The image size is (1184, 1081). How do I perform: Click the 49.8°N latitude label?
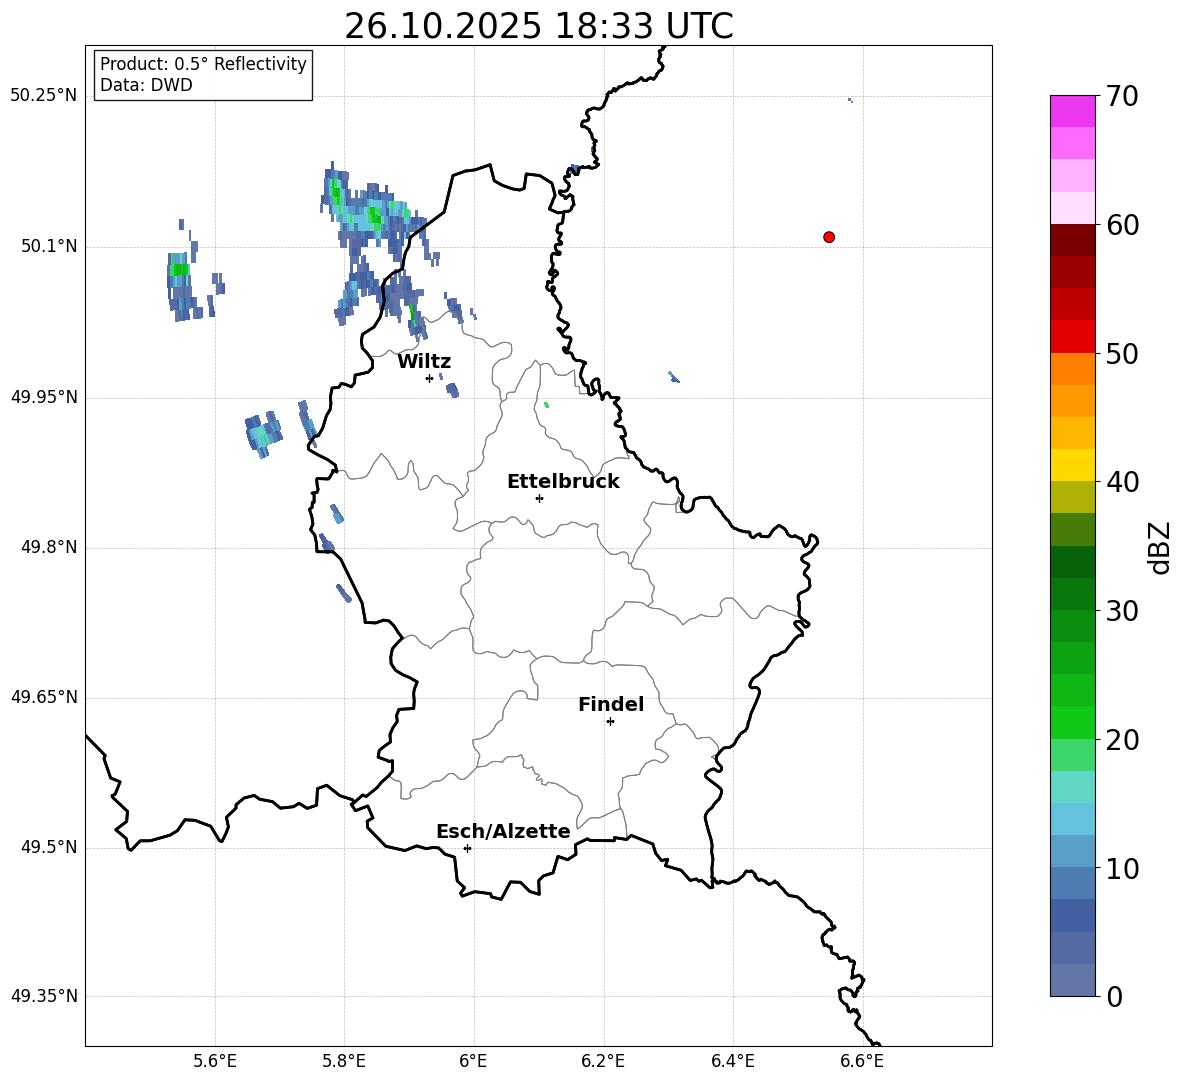49,547
